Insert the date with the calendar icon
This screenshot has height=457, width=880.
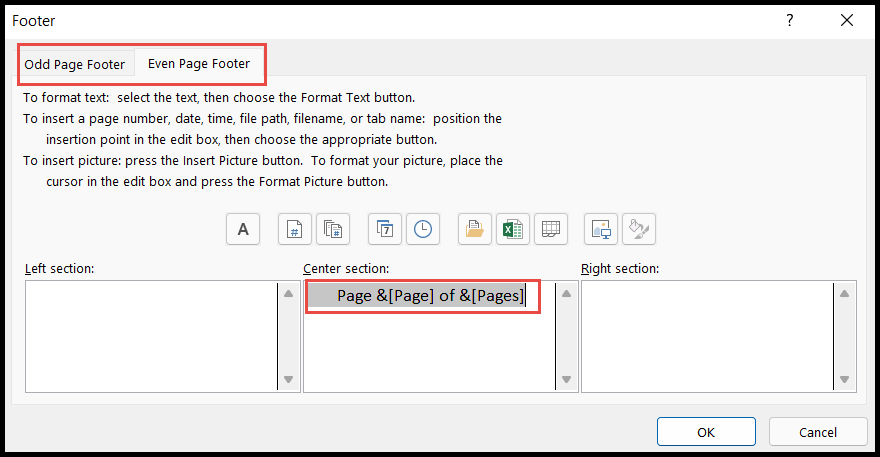[384, 229]
